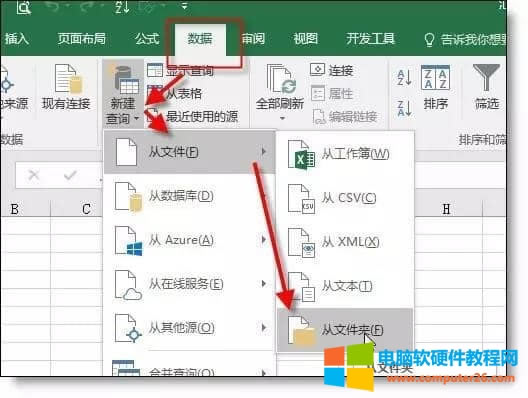Screen dimensions: 528x398
Task: Open the 数据 ribbon tab
Action: (x=200, y=39)
